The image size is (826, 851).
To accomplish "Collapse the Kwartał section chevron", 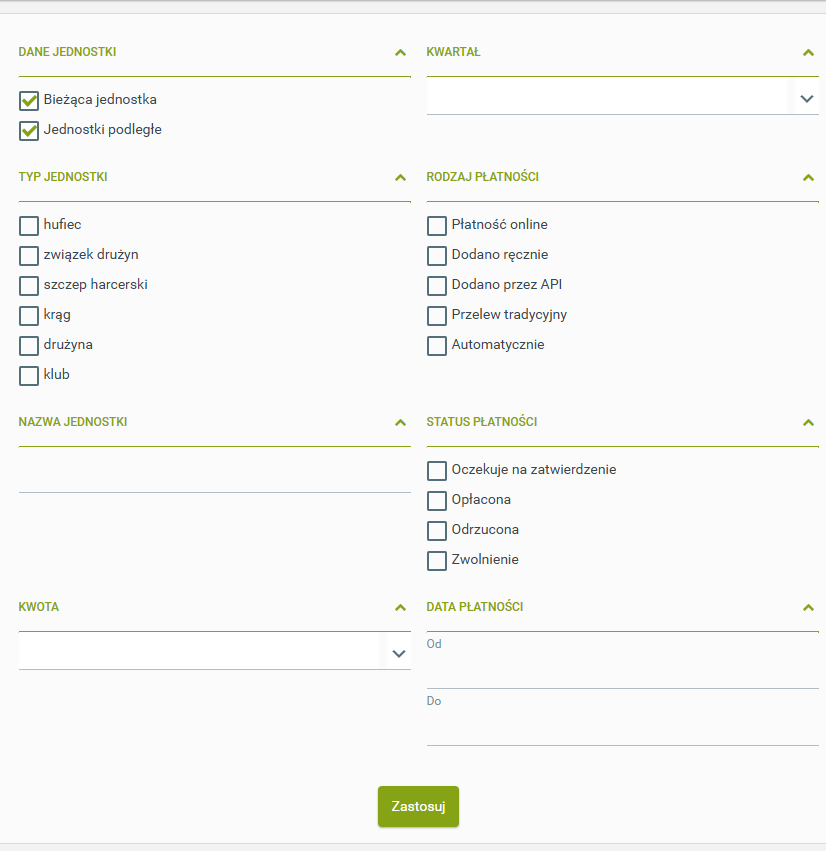I will pyautogui.click(x=808, y=53).
